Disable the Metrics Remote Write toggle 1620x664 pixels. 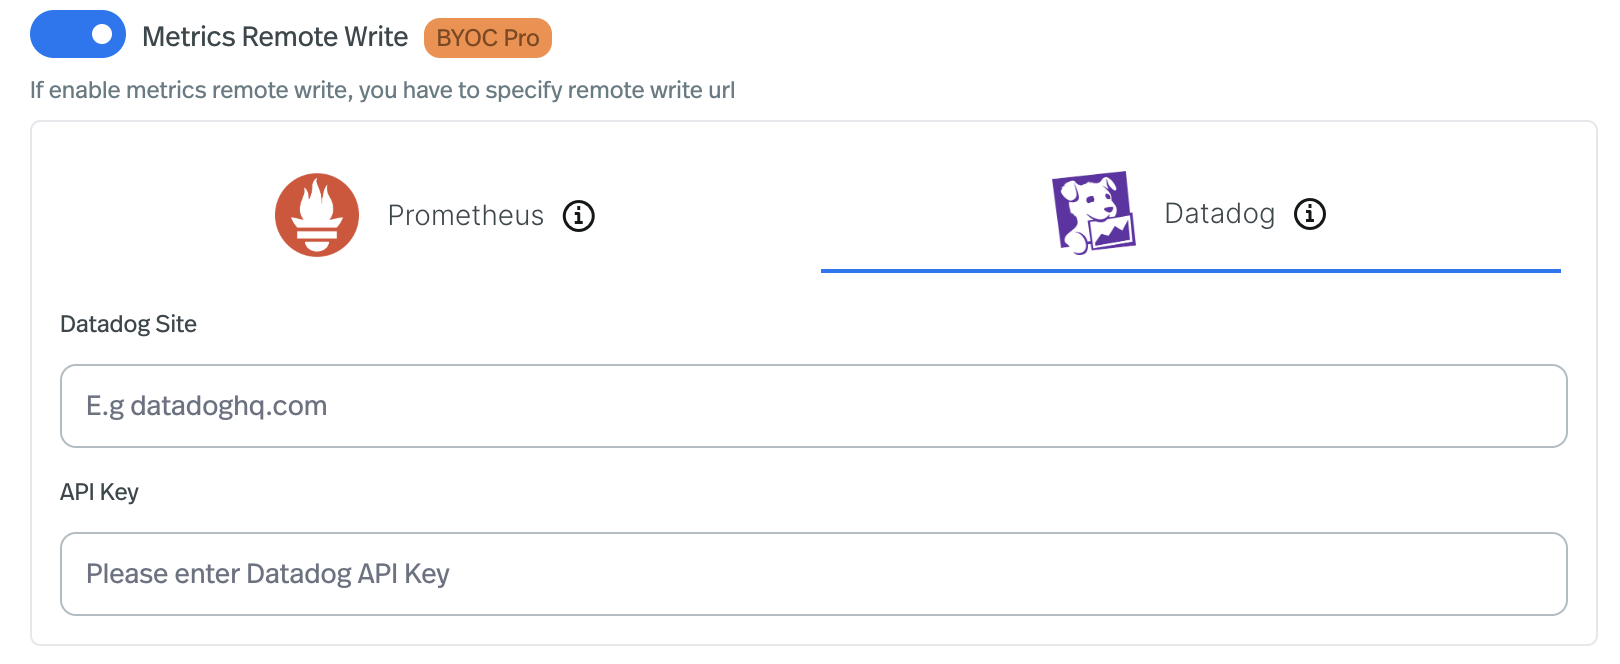pos(78,34)
